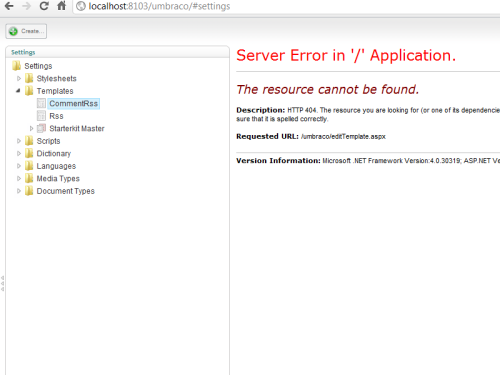500x375 pixels.
Task: Focus the address bar showing localhost:8103/umbraco
Action: pyautogui.click(x=287, y=6)
